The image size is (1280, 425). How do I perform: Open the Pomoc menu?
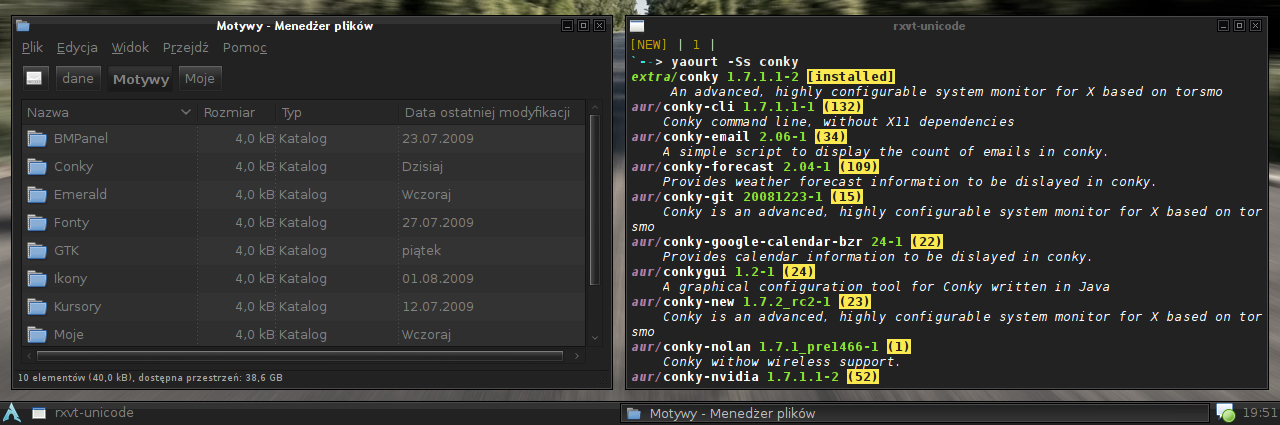point(245,47)
